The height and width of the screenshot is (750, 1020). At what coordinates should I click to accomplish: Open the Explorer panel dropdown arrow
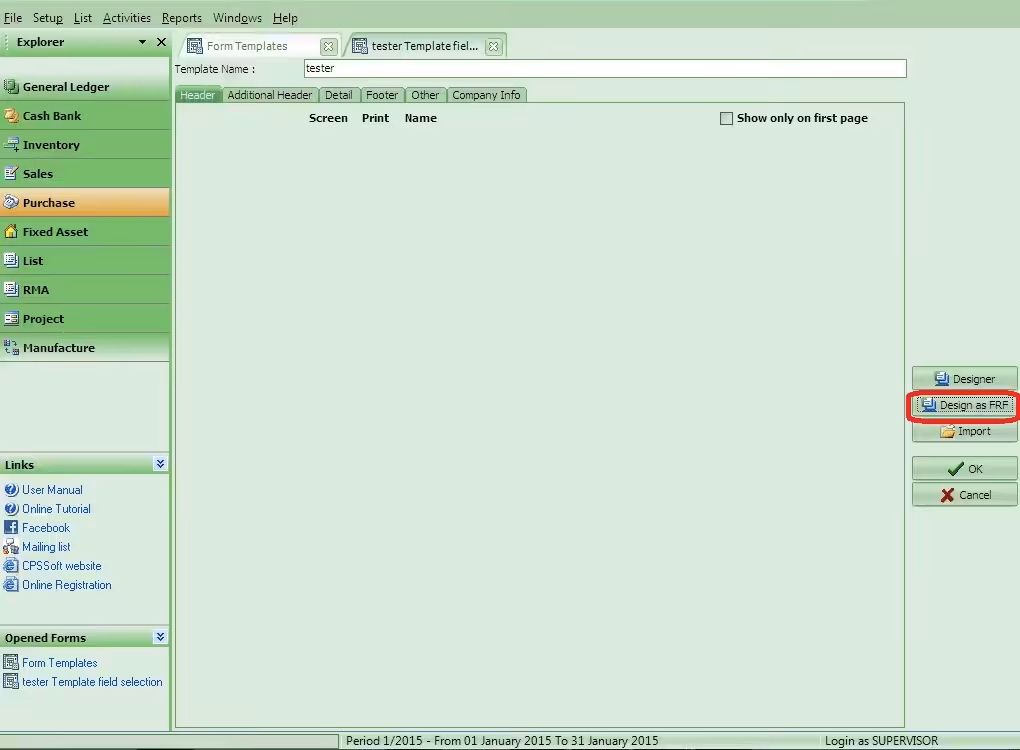pyautogui.click(x=142, y=42)
